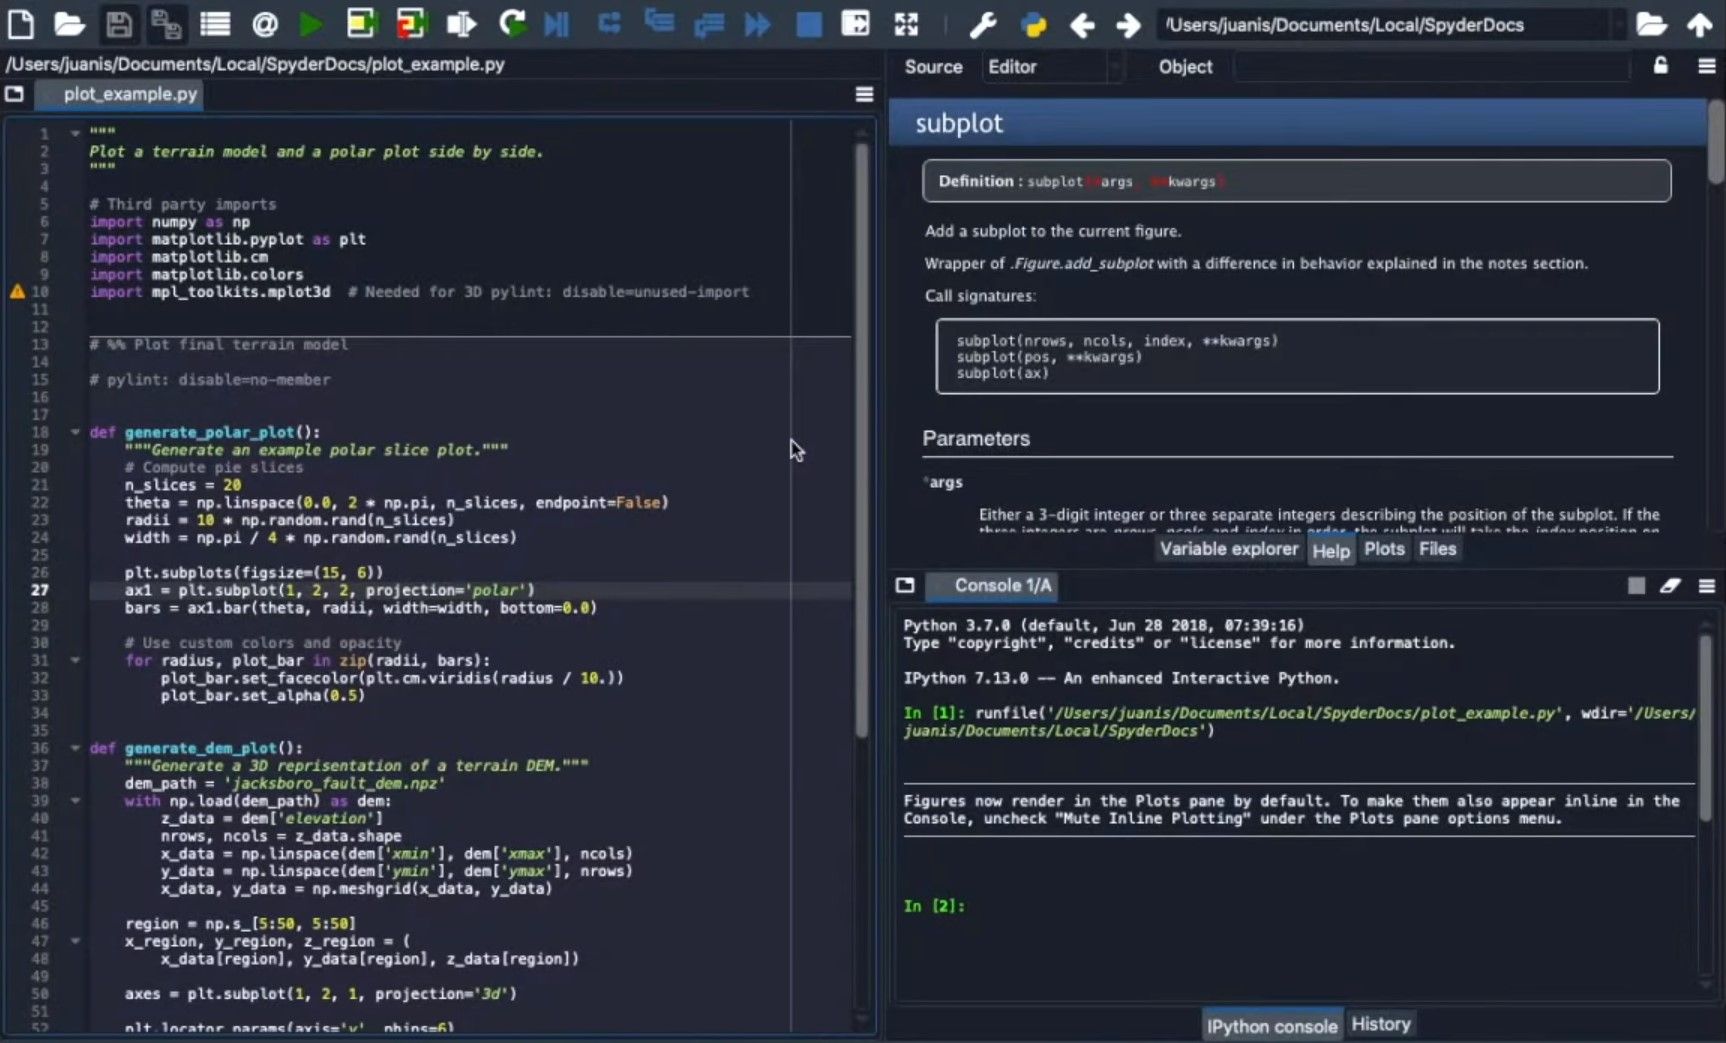The height and width of the screenshot is (1043, 1726).
Task: Step into function in debugger
Action: pos(659,22)
